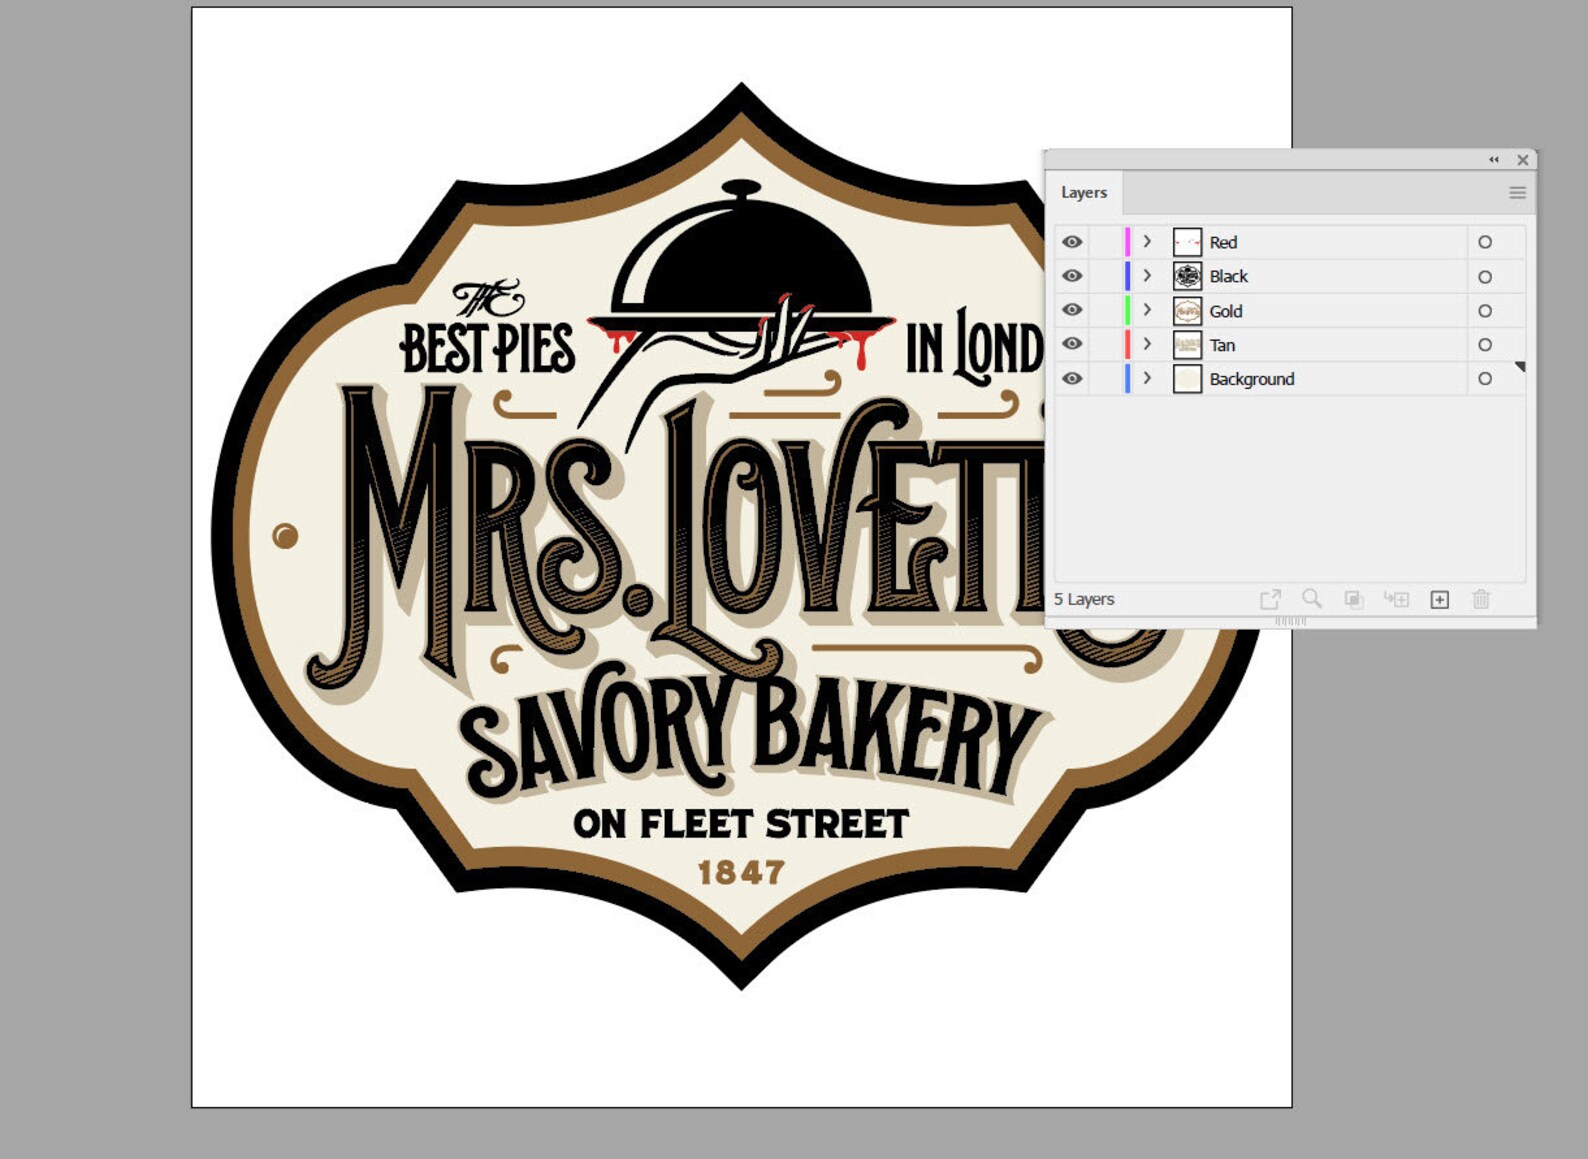This screenshot has height=1159, width=1588.
Task: Click the green color bar of Gold layer
Action: [1128, 310]
